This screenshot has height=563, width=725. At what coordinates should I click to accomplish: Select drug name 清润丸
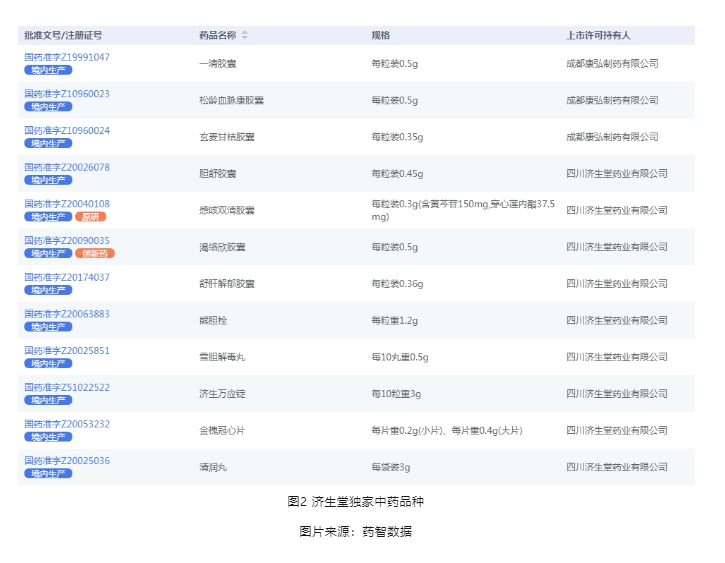(213, 467)
